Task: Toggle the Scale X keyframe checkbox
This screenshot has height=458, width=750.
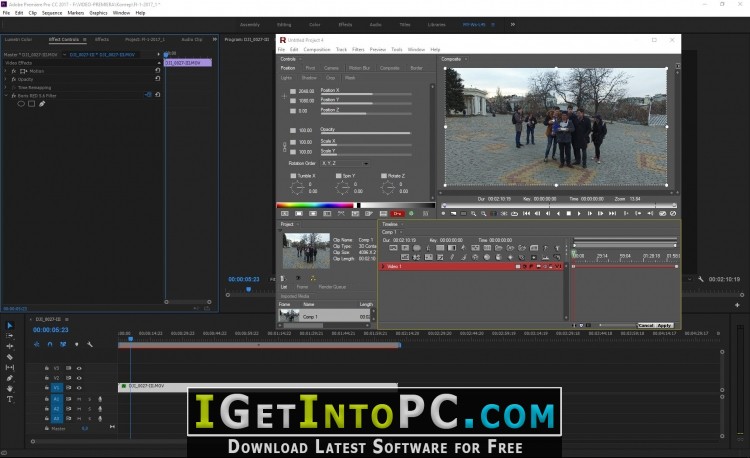Action: pyautogui.click(x=293, y=142)
